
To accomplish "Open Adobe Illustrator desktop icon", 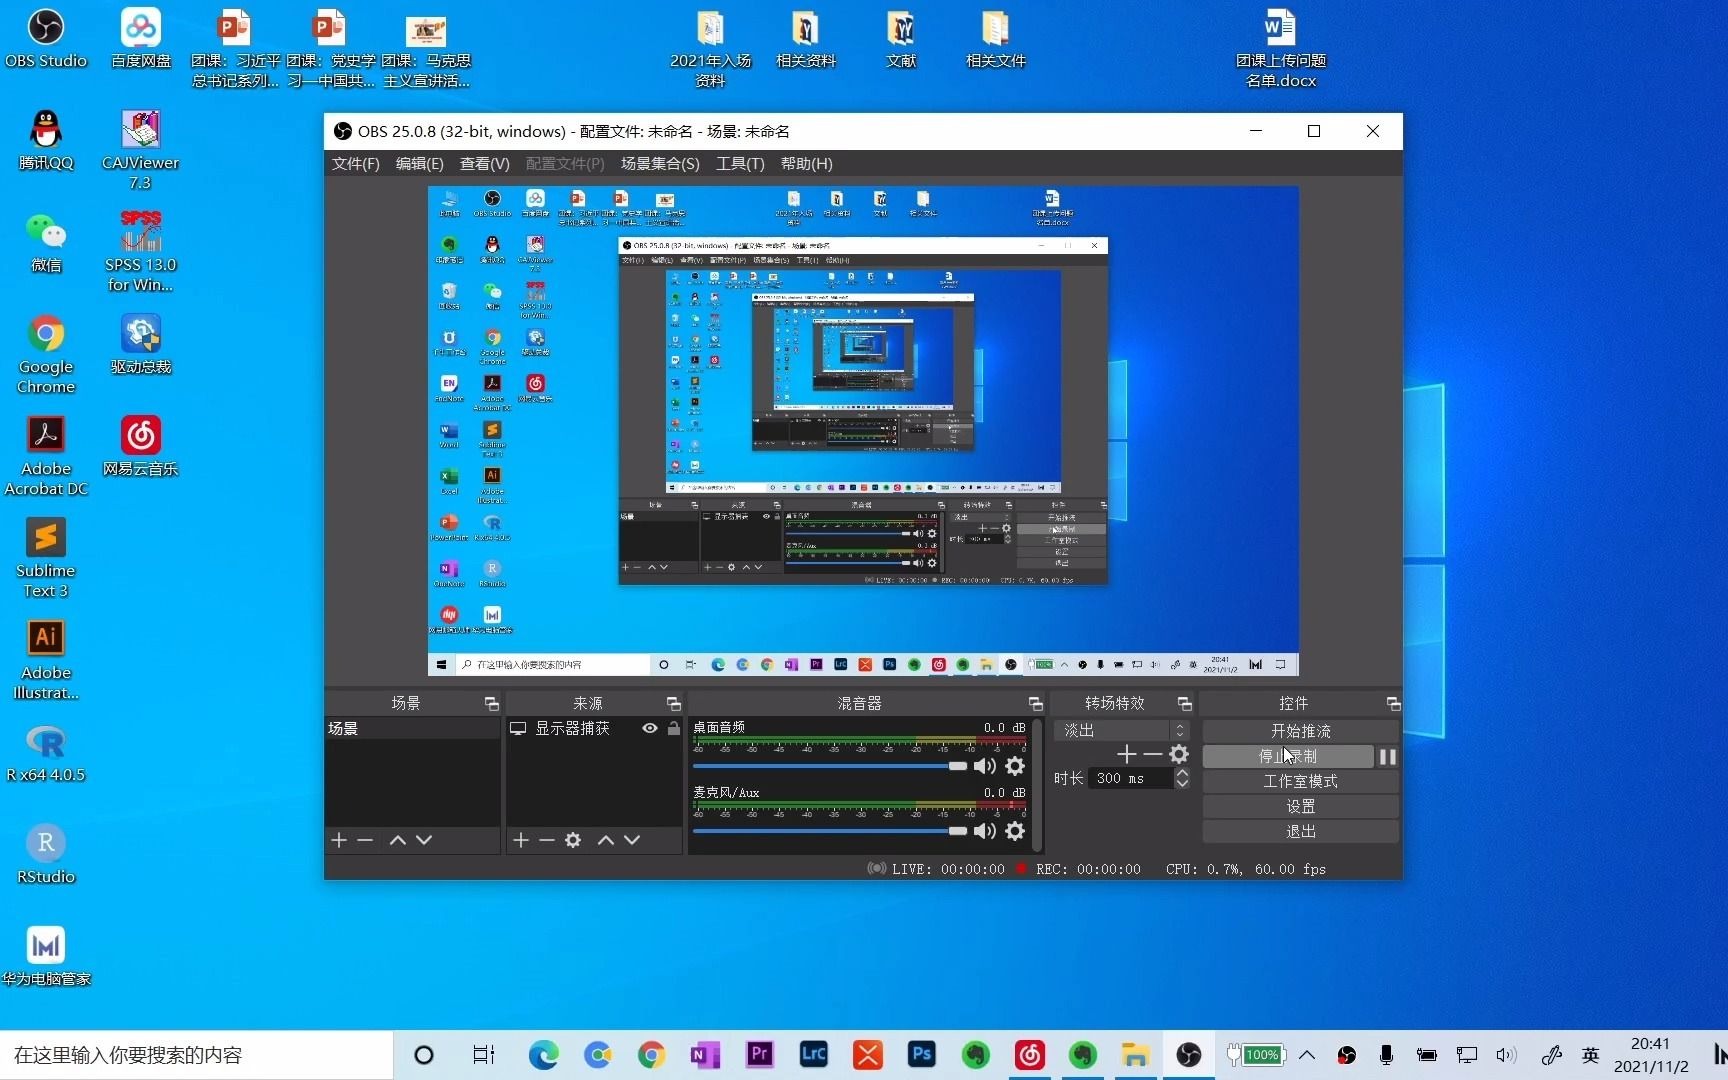I will (x=46, y=660).
